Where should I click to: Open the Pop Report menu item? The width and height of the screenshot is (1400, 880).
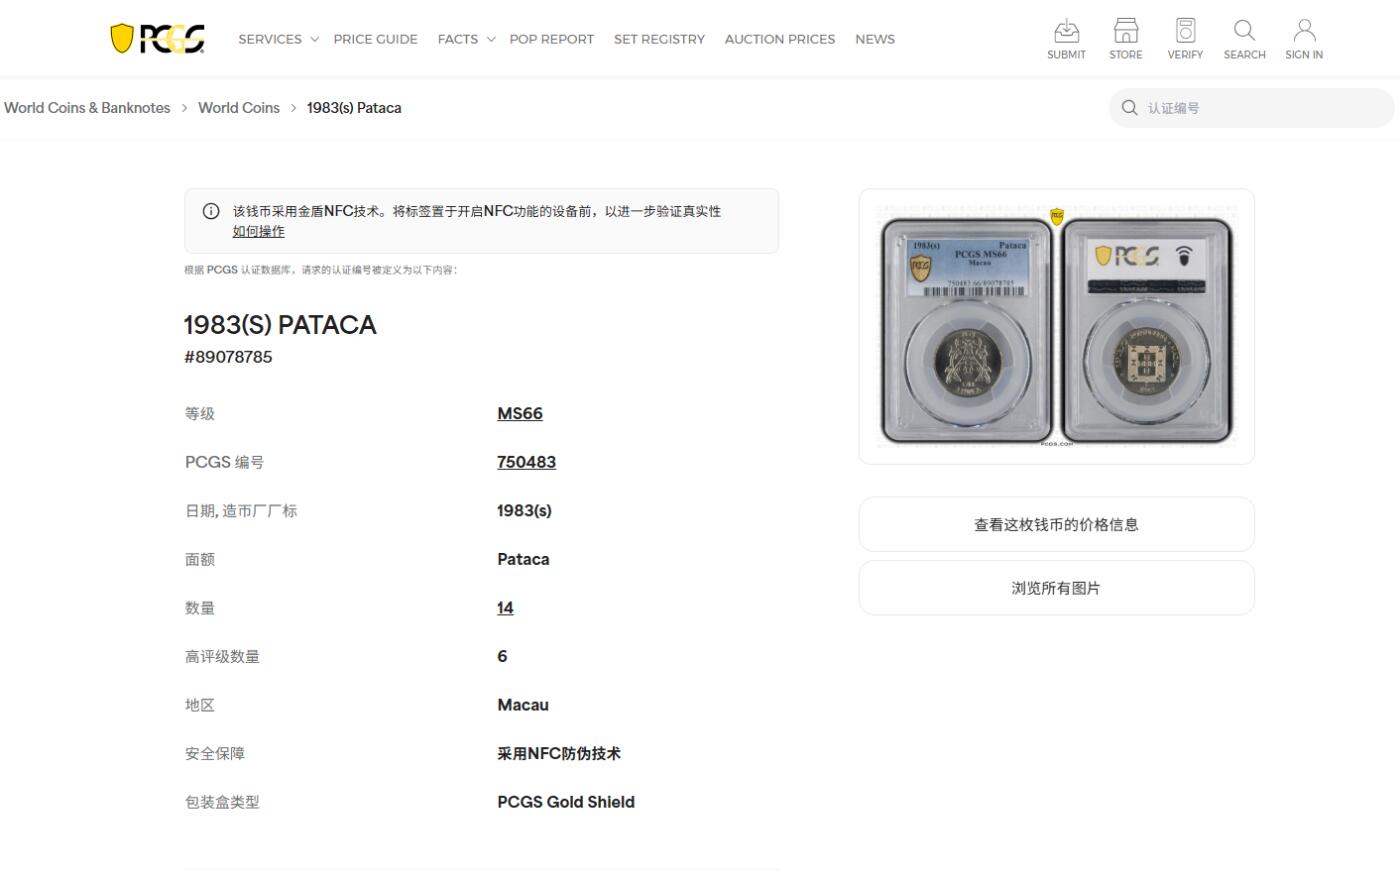pyautogui.click(x=551, y=39)
